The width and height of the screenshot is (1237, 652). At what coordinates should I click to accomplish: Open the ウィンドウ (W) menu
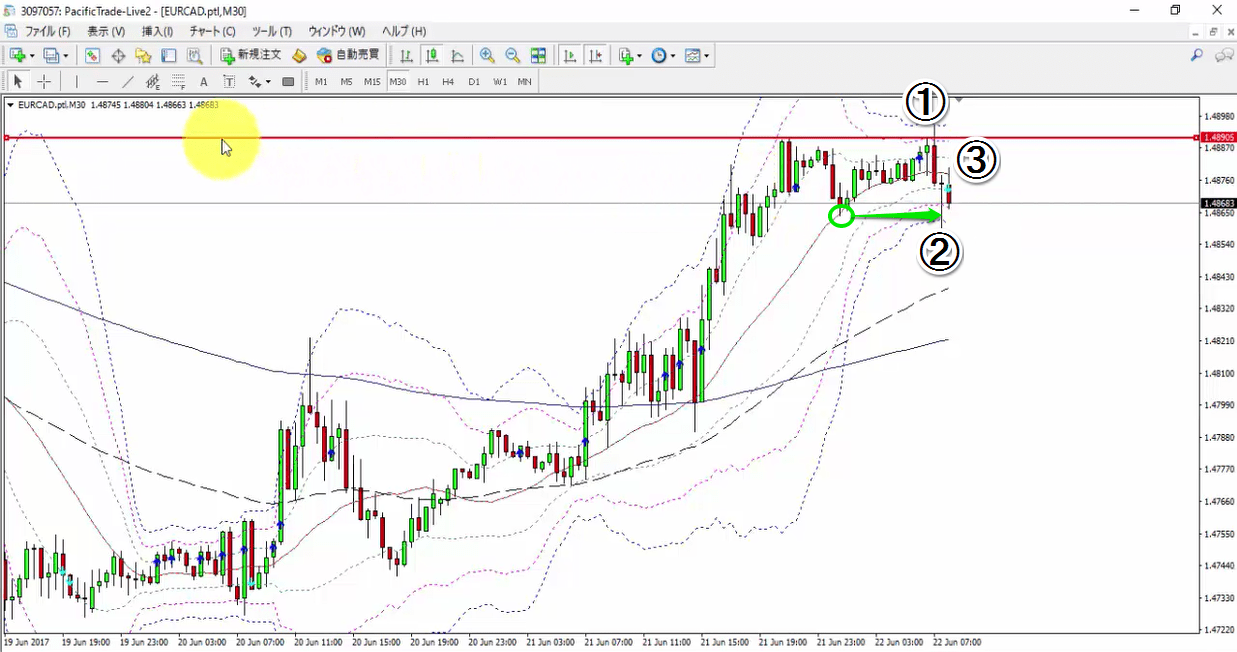click(337, 32)
